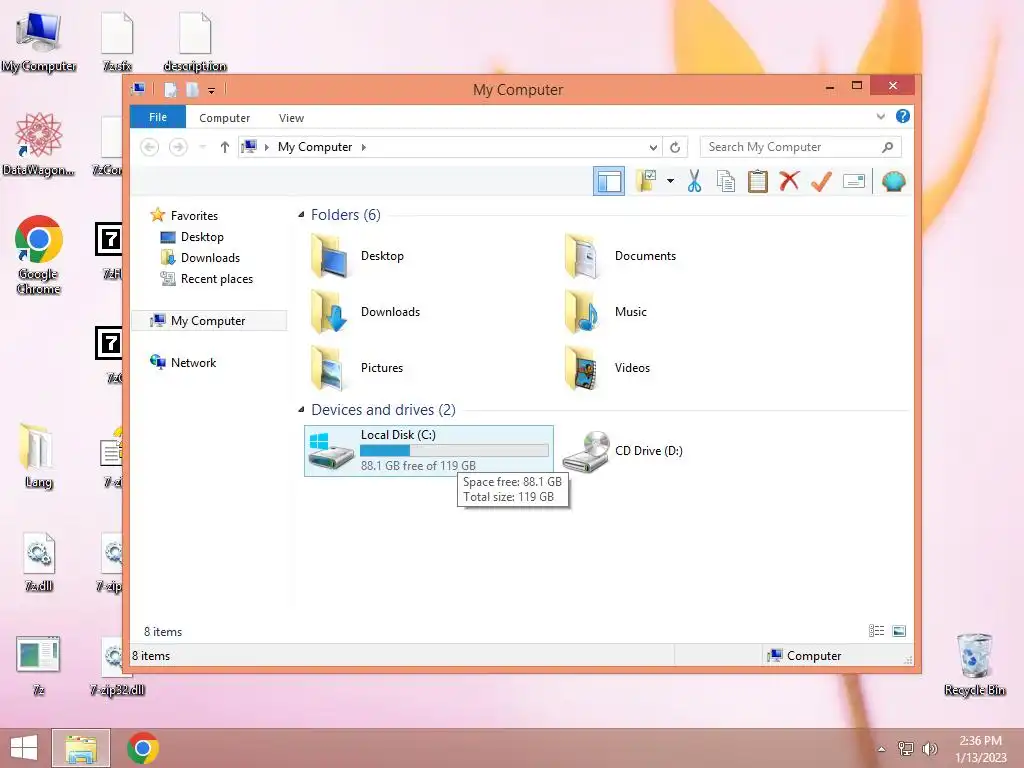Open the recent locations dropdown arrow
Screen dimensions: 1024x768
(x=202, y=147)
